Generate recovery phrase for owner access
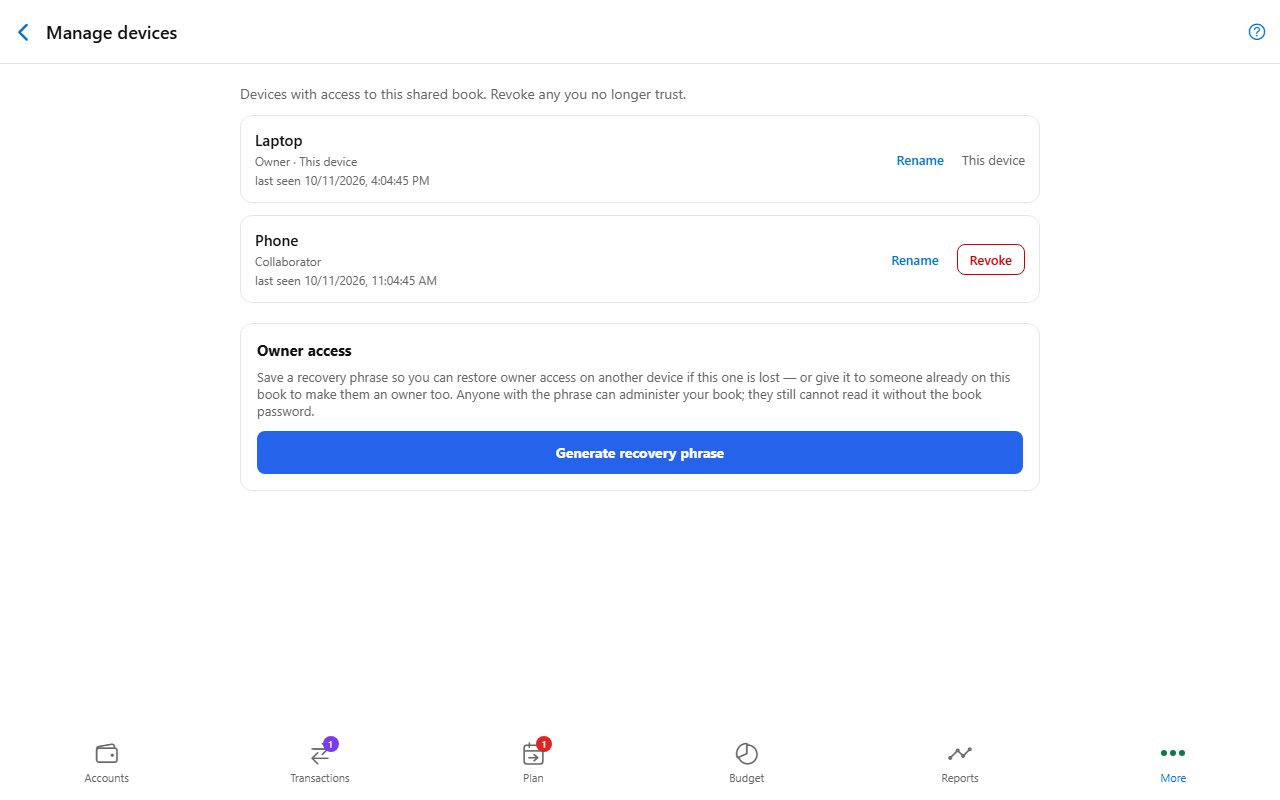 coord(640,453)
